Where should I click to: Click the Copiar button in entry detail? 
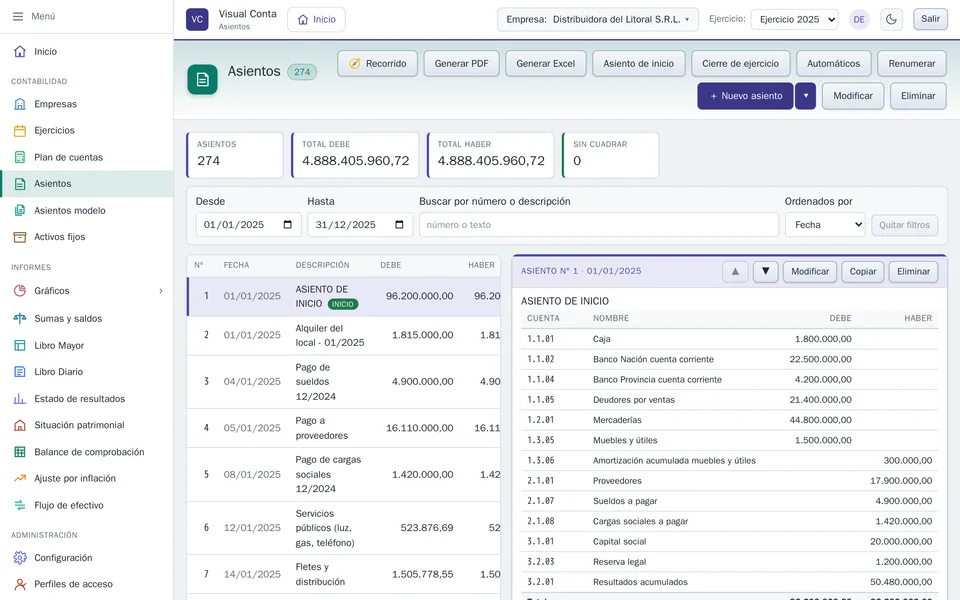[x=863, y=271]
